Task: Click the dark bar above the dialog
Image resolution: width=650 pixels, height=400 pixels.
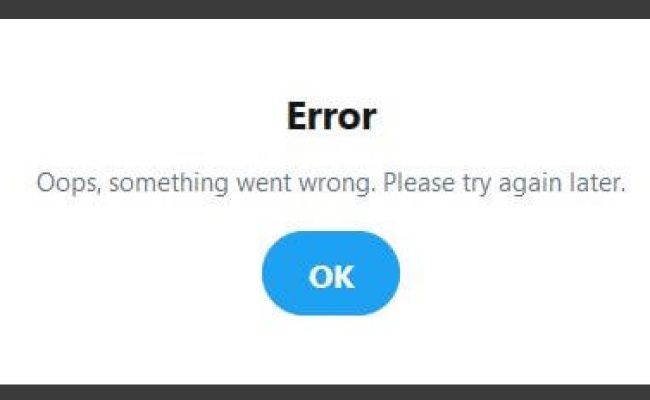Action: point(325,9)
